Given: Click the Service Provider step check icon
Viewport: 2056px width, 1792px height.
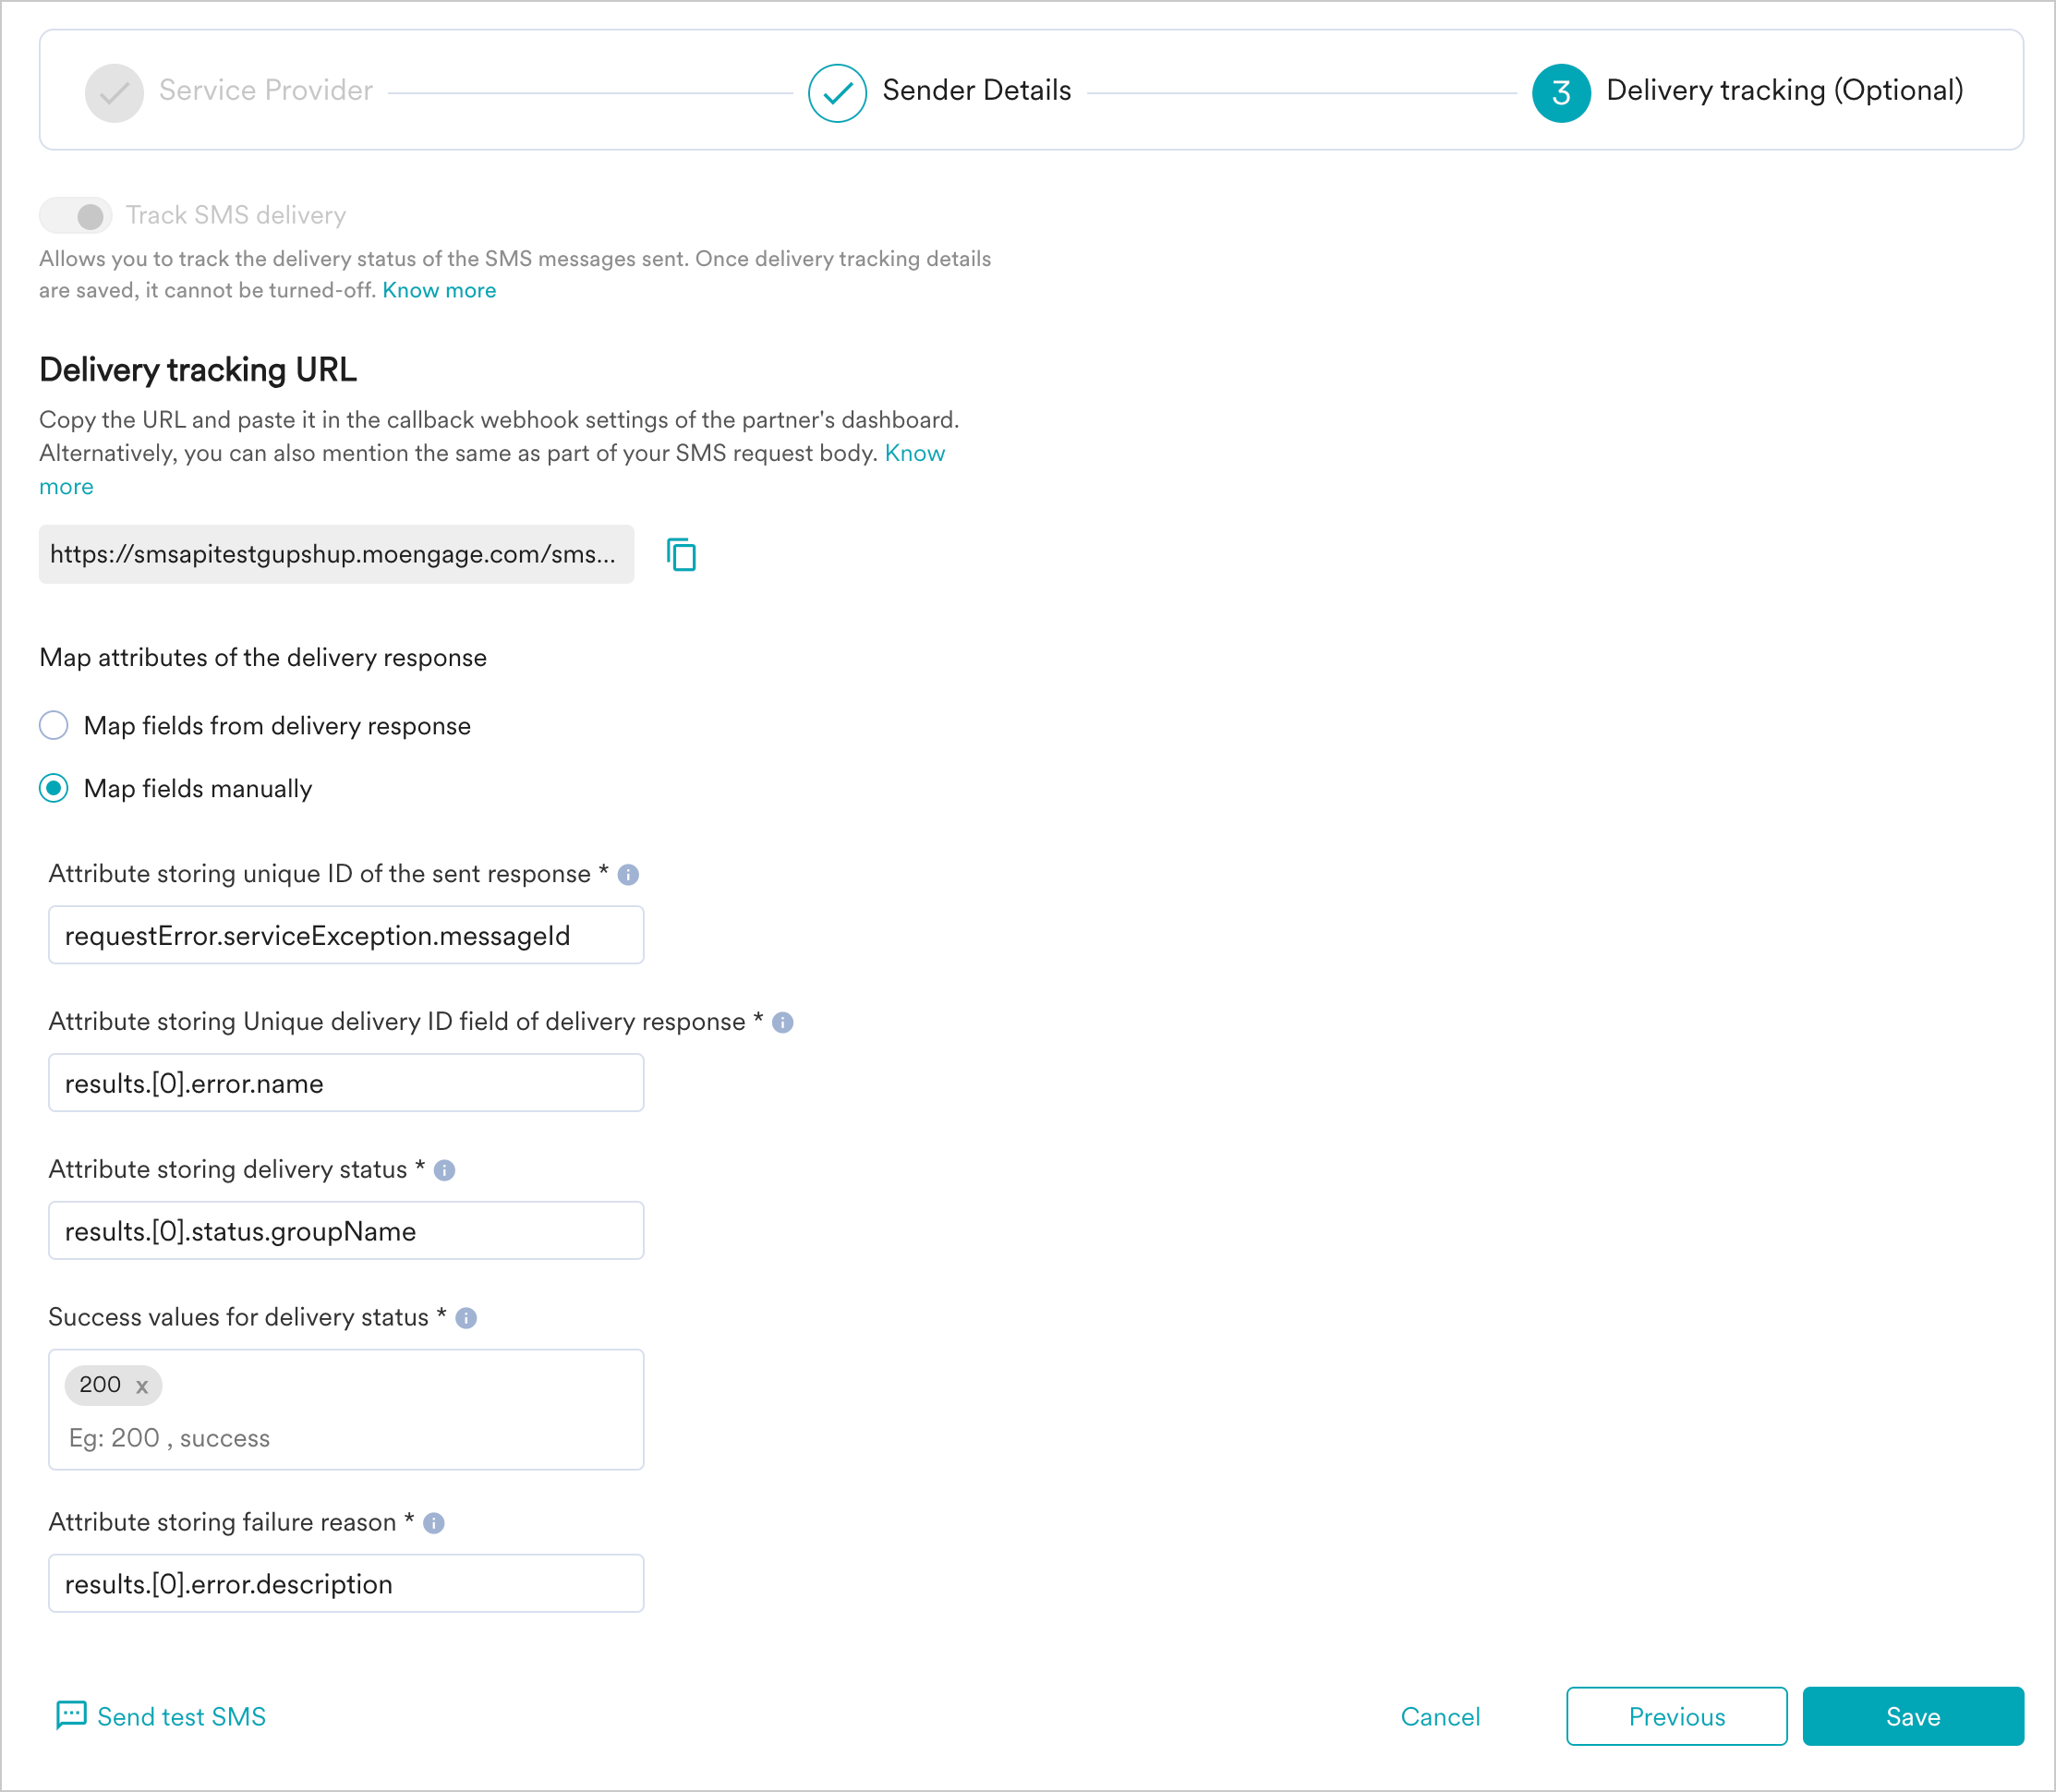Looking at the screenshot, I should (114, 91).
